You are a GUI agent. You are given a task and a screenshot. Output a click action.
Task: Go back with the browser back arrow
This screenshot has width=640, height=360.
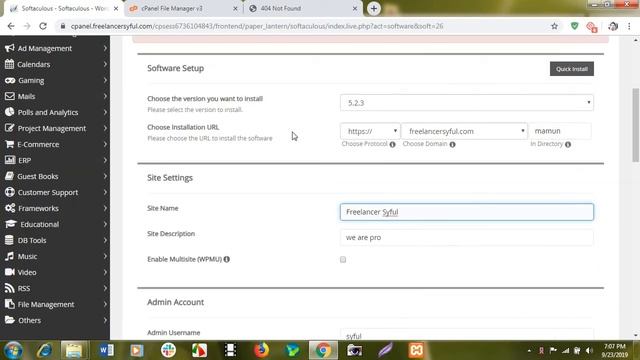pyautogui.click(x=11, y=26)
